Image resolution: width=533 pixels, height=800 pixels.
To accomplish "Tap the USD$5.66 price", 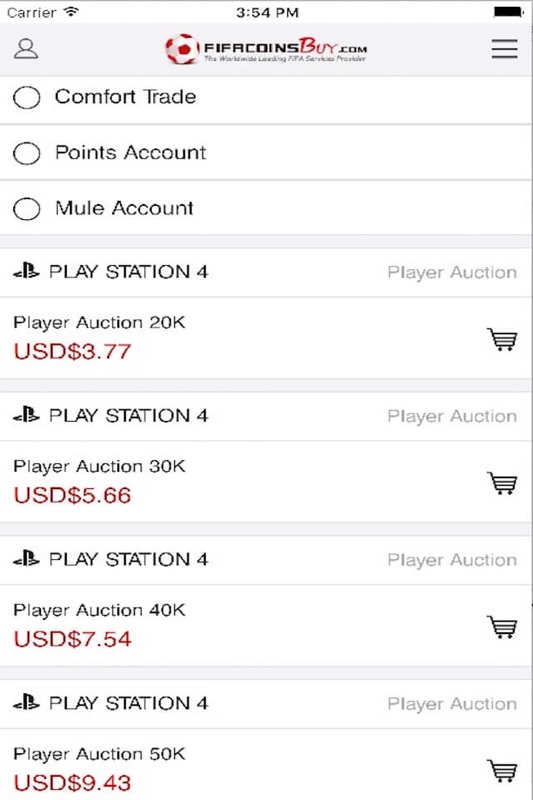I will tap(72, 495).
